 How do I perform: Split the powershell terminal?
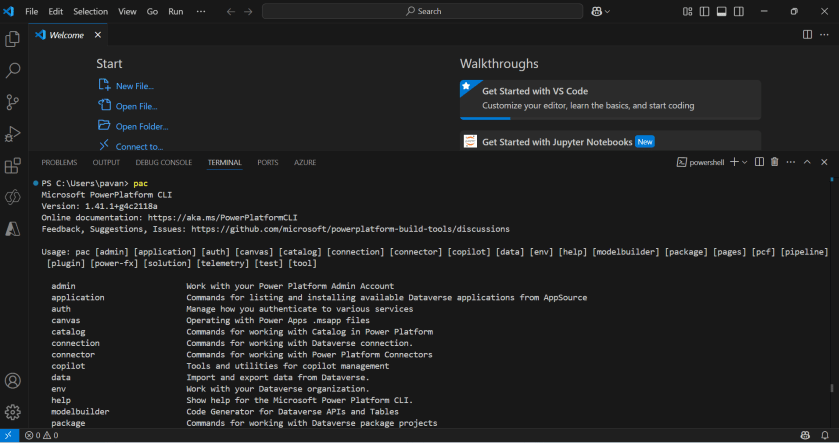(x=759, y=162)
